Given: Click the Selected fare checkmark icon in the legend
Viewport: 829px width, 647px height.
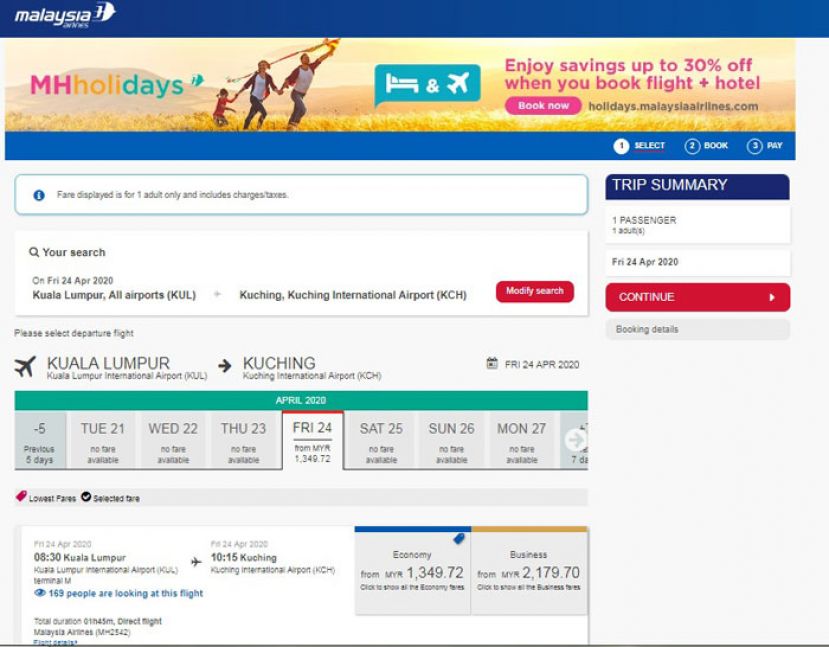Looking at the screenshot, I should [x=86, y=497].
